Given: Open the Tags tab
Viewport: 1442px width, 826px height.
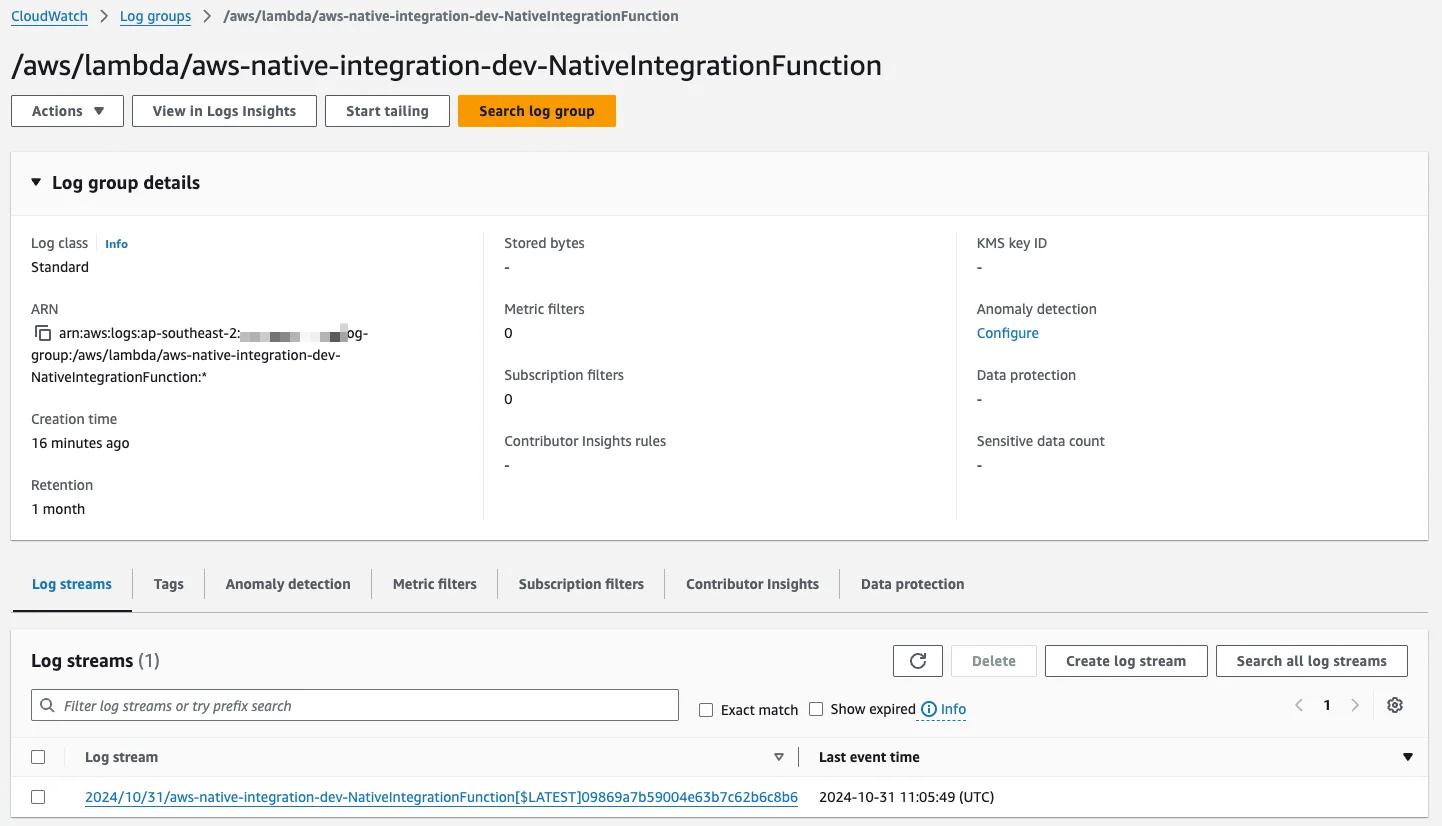Looking at the screenshot, I should (169, 584).
